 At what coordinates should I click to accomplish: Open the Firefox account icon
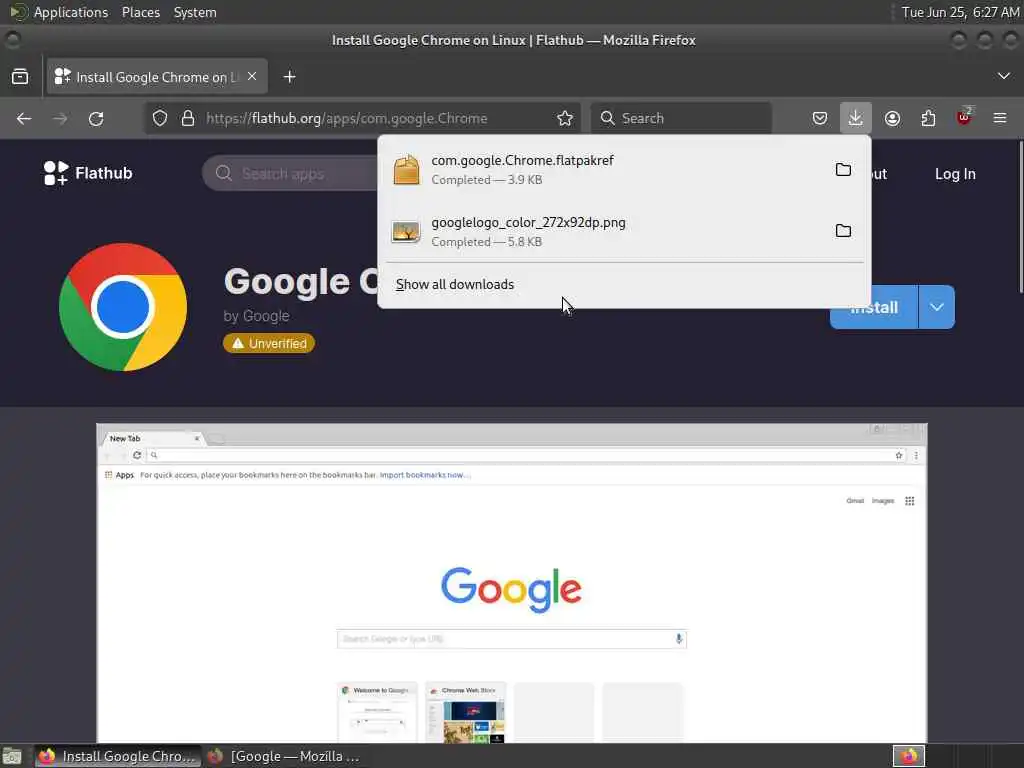[892, 118]
